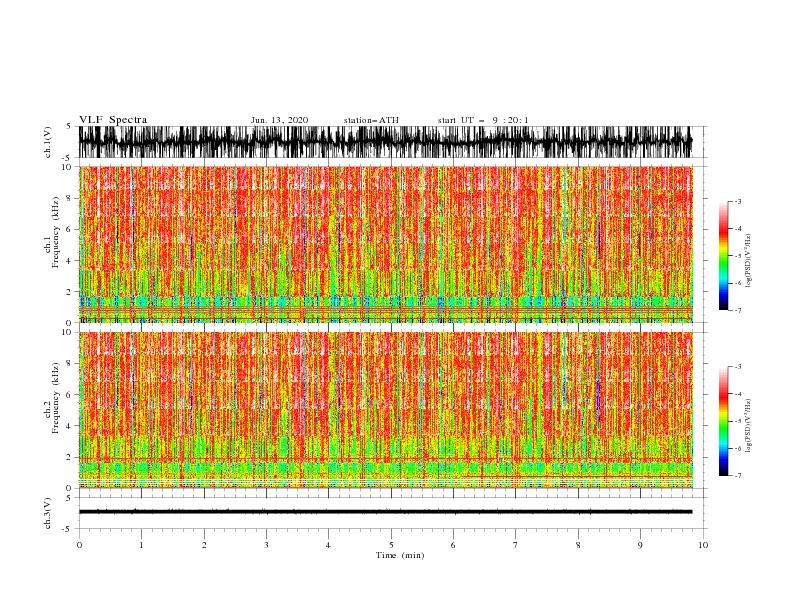Click time axis tick label "4"
Screen dimensions: 792x612
coord(328,545)
